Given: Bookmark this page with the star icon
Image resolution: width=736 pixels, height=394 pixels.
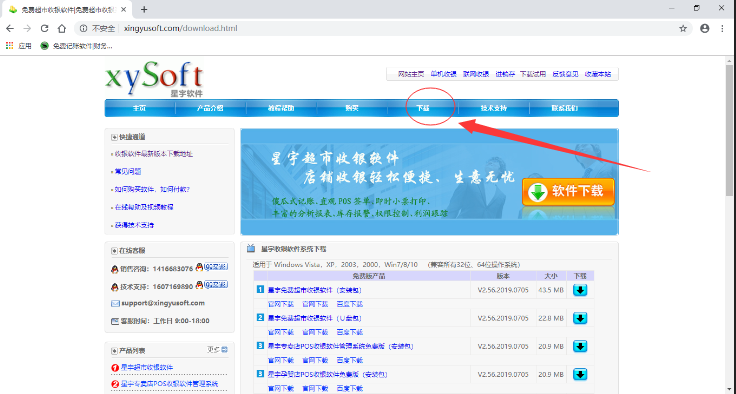Looking at the screenshot, I should pyautogui.click(x=683, y=29).
